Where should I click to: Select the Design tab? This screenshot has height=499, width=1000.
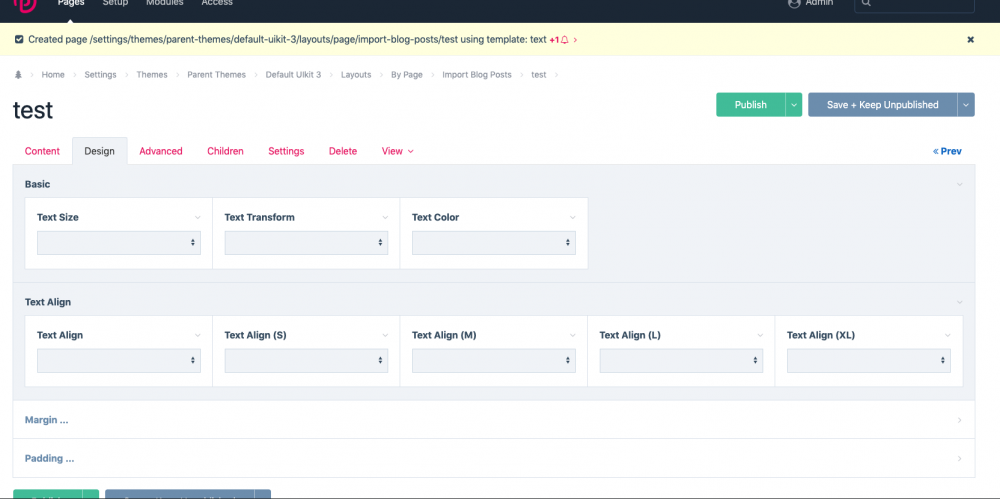pyautogui.click(x=99, y=151)
